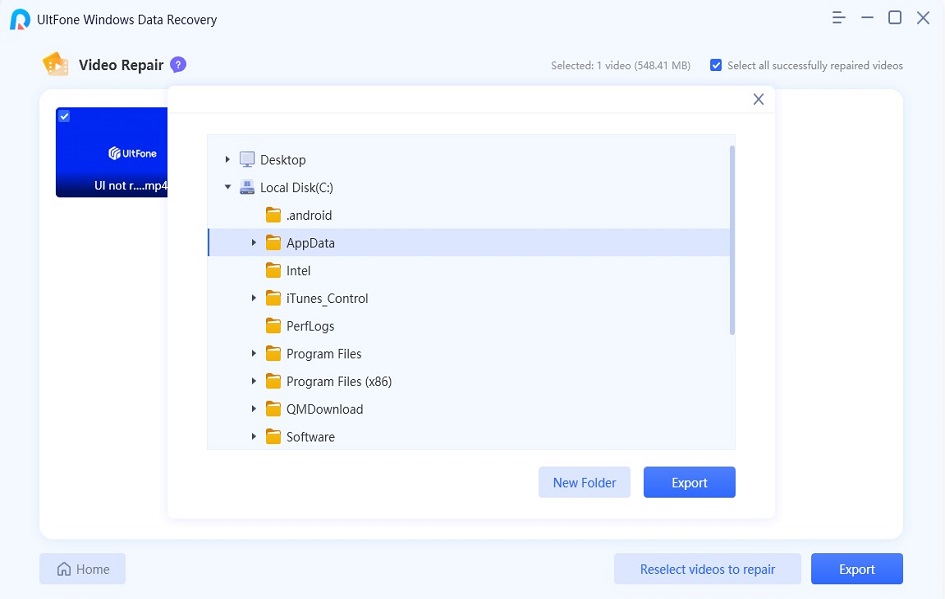This screenshot has height=599, width=945.
Task: Click the Intel folder icon
Action: coord(273,270)
